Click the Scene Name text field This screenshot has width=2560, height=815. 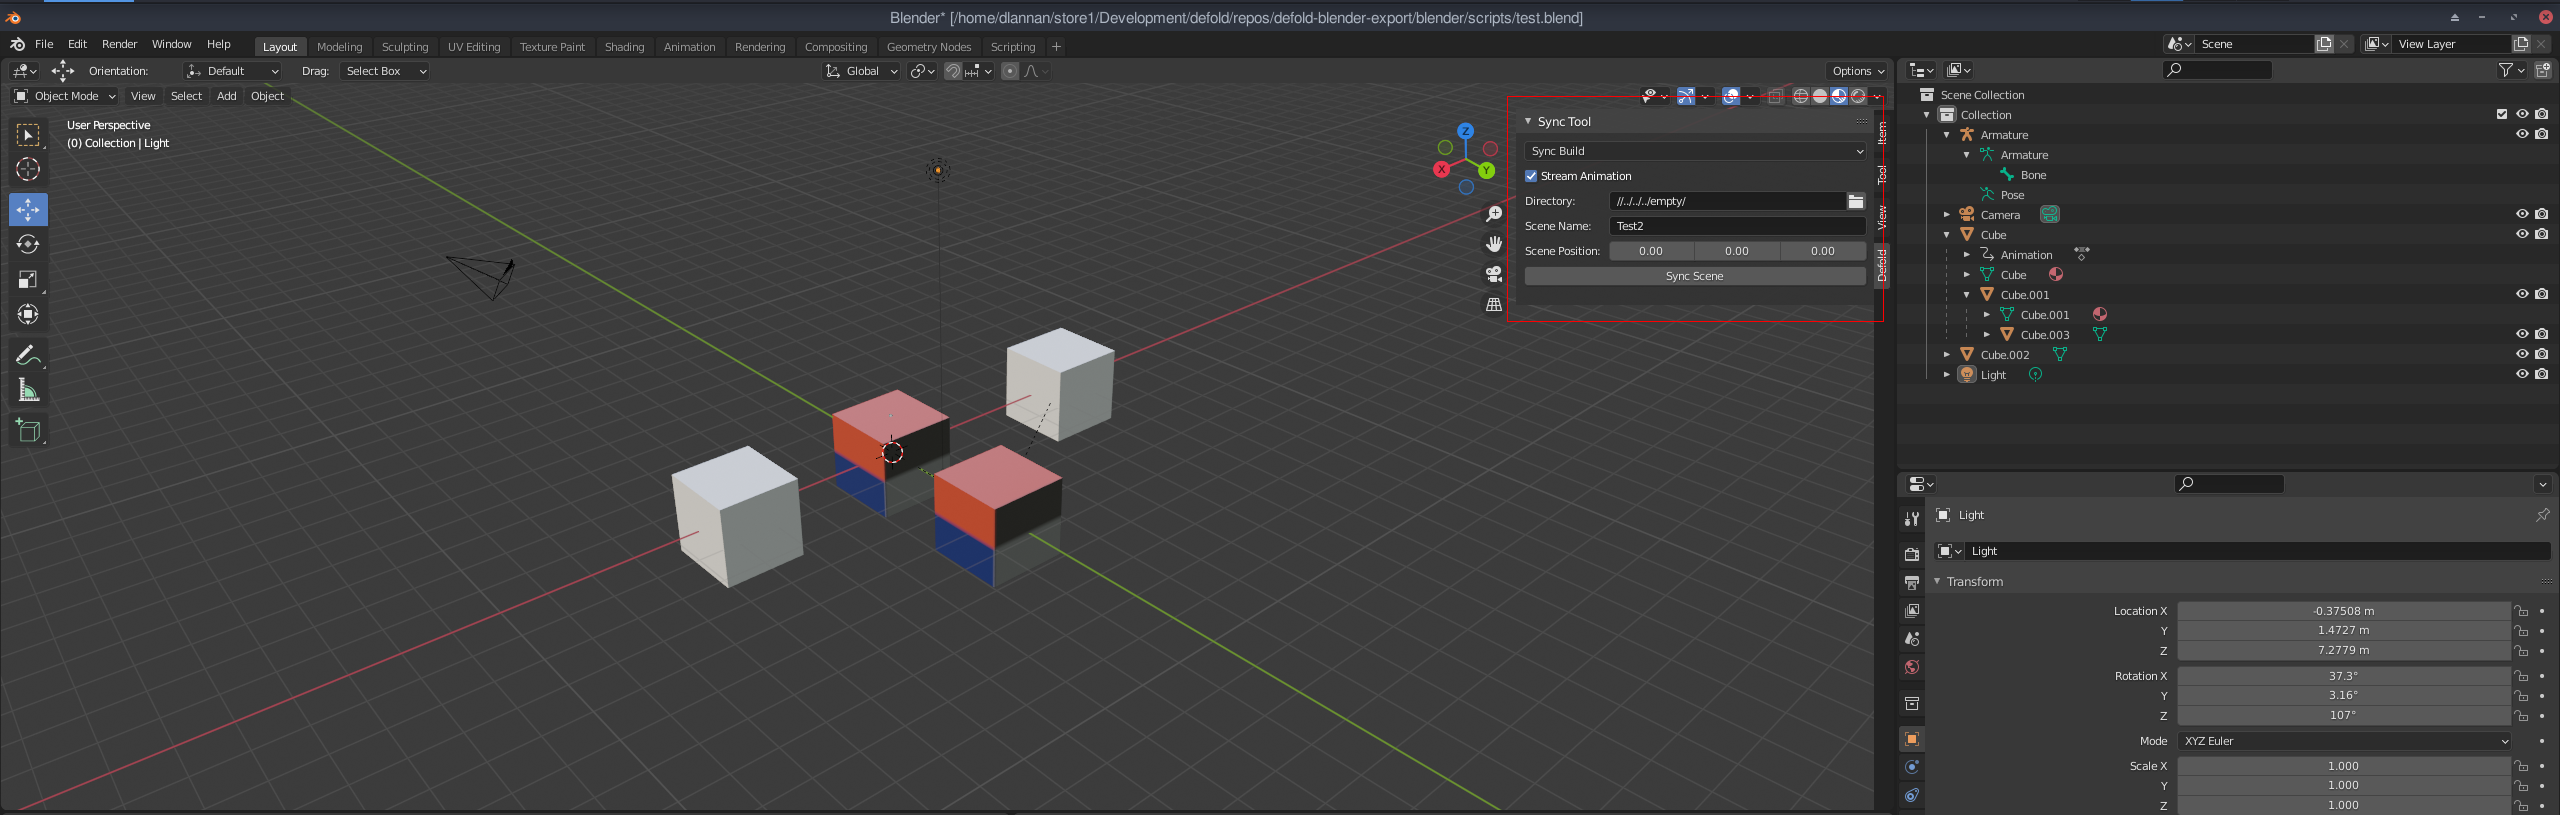1737,226
